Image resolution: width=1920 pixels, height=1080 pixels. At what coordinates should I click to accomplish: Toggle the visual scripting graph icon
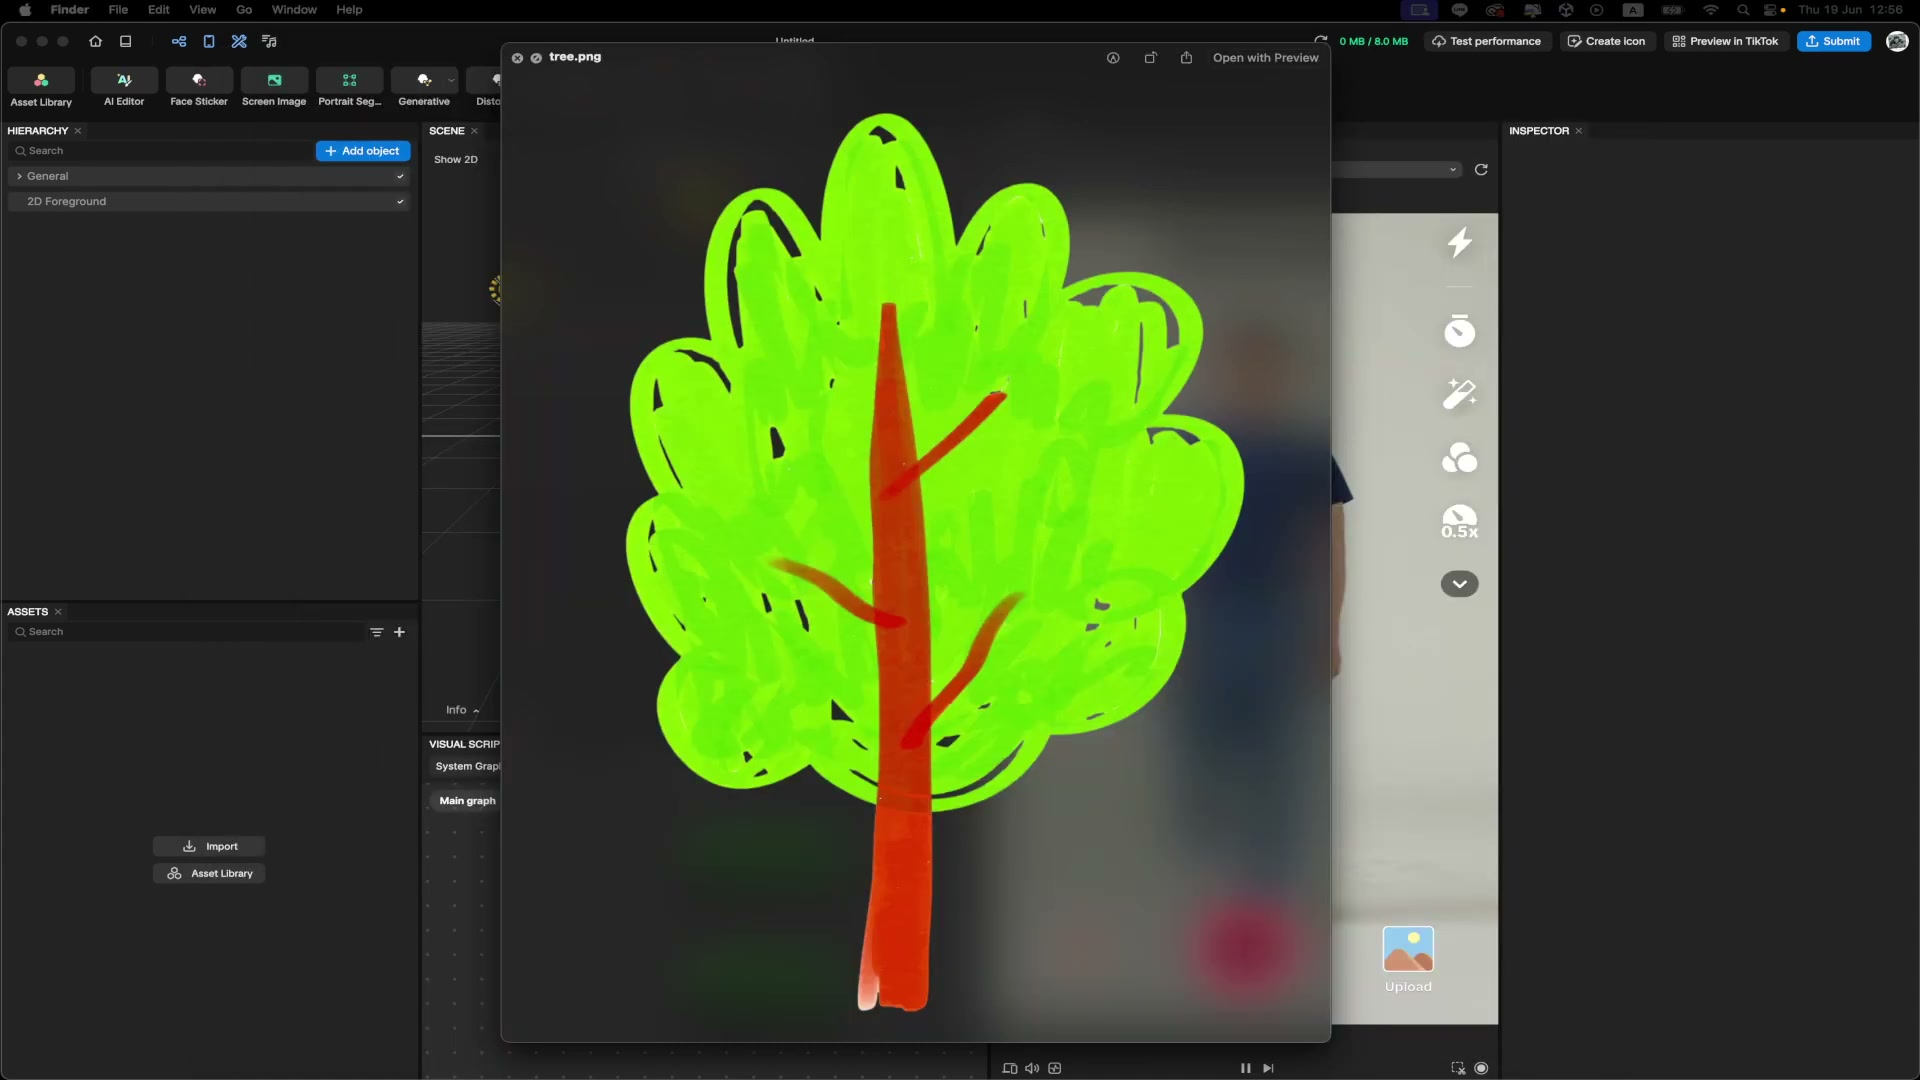179,41
